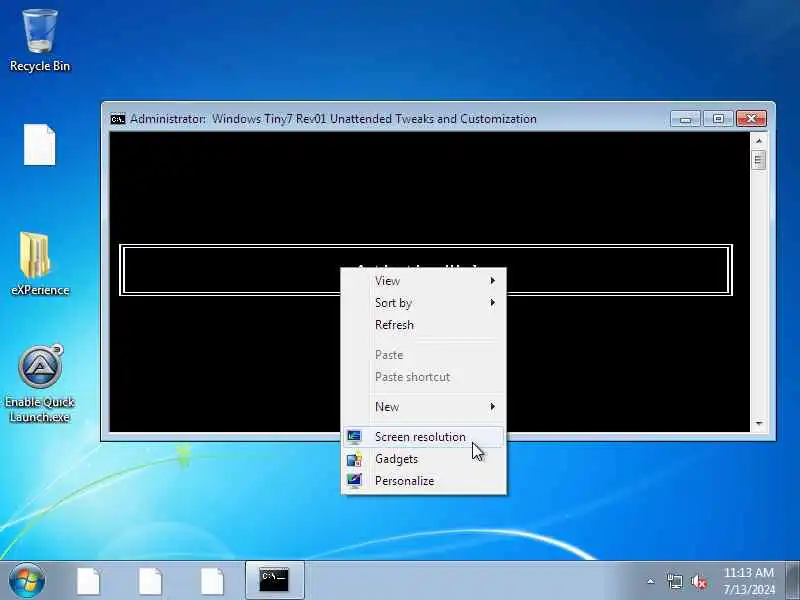800x600 pixels.
Task: Open first blank pinned taskbar icon
Action: click(89, 581)
